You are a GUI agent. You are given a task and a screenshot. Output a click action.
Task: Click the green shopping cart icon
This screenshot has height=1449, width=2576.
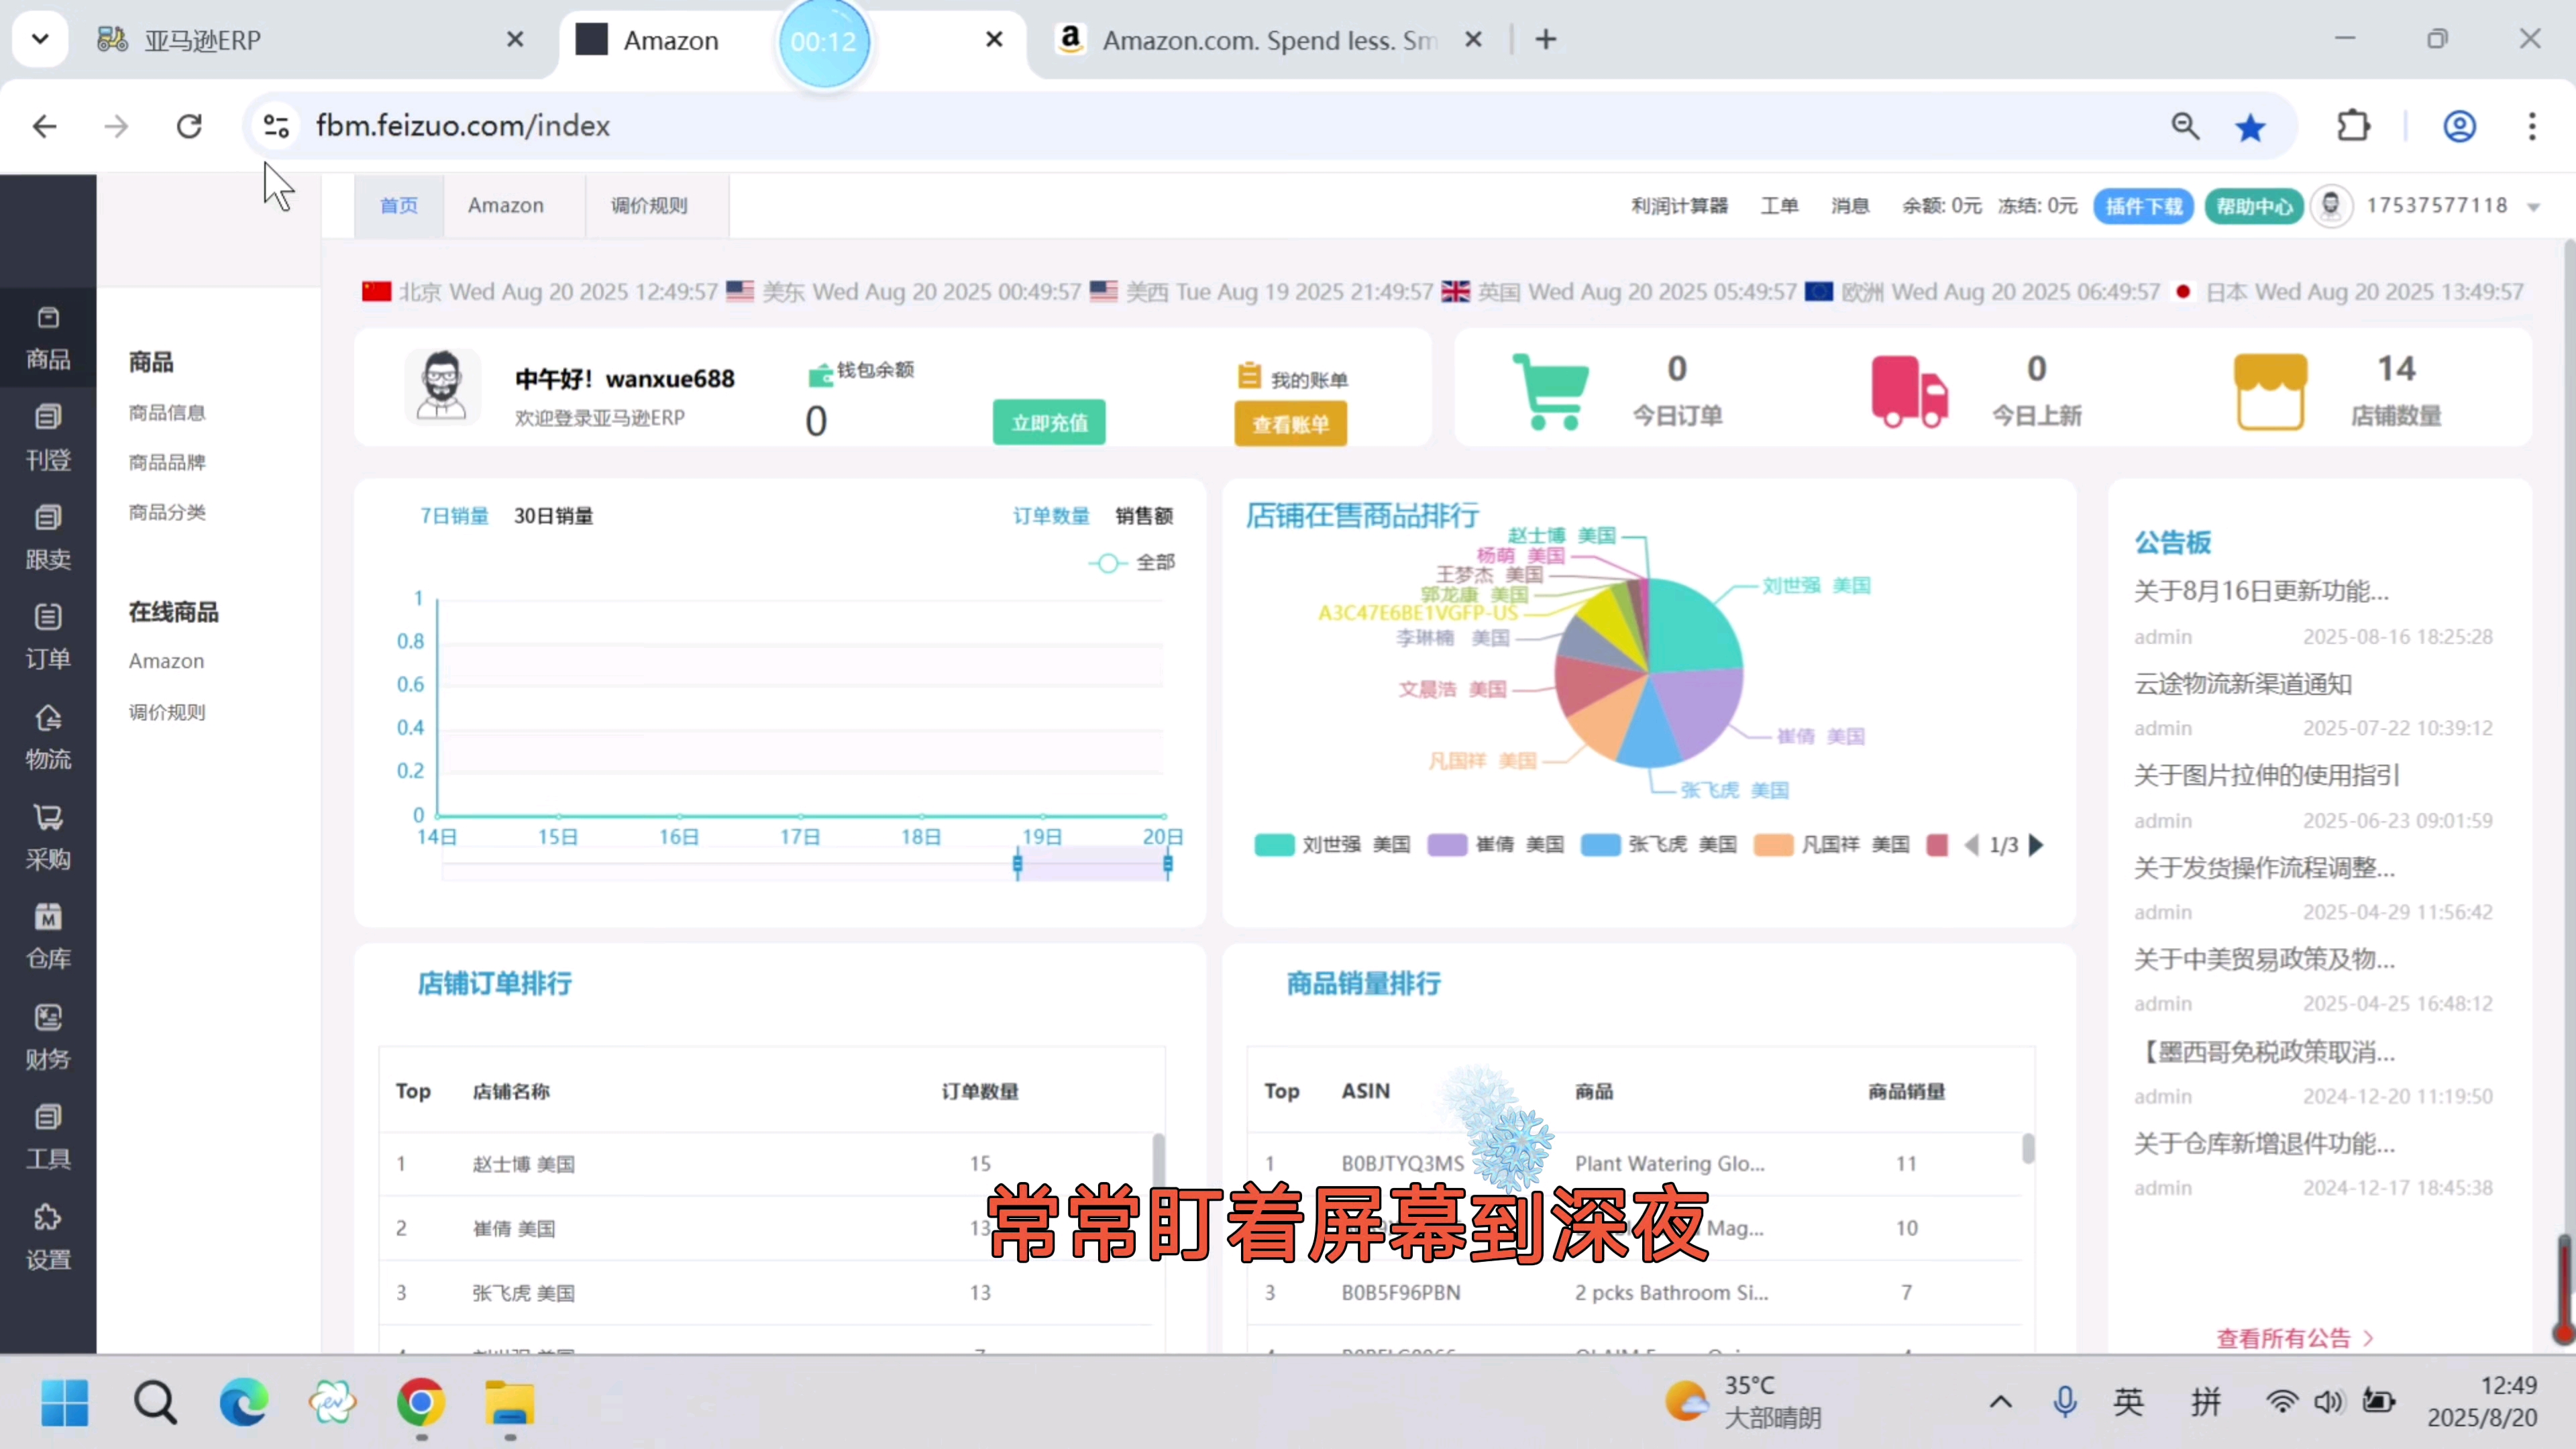[1550, 391]
